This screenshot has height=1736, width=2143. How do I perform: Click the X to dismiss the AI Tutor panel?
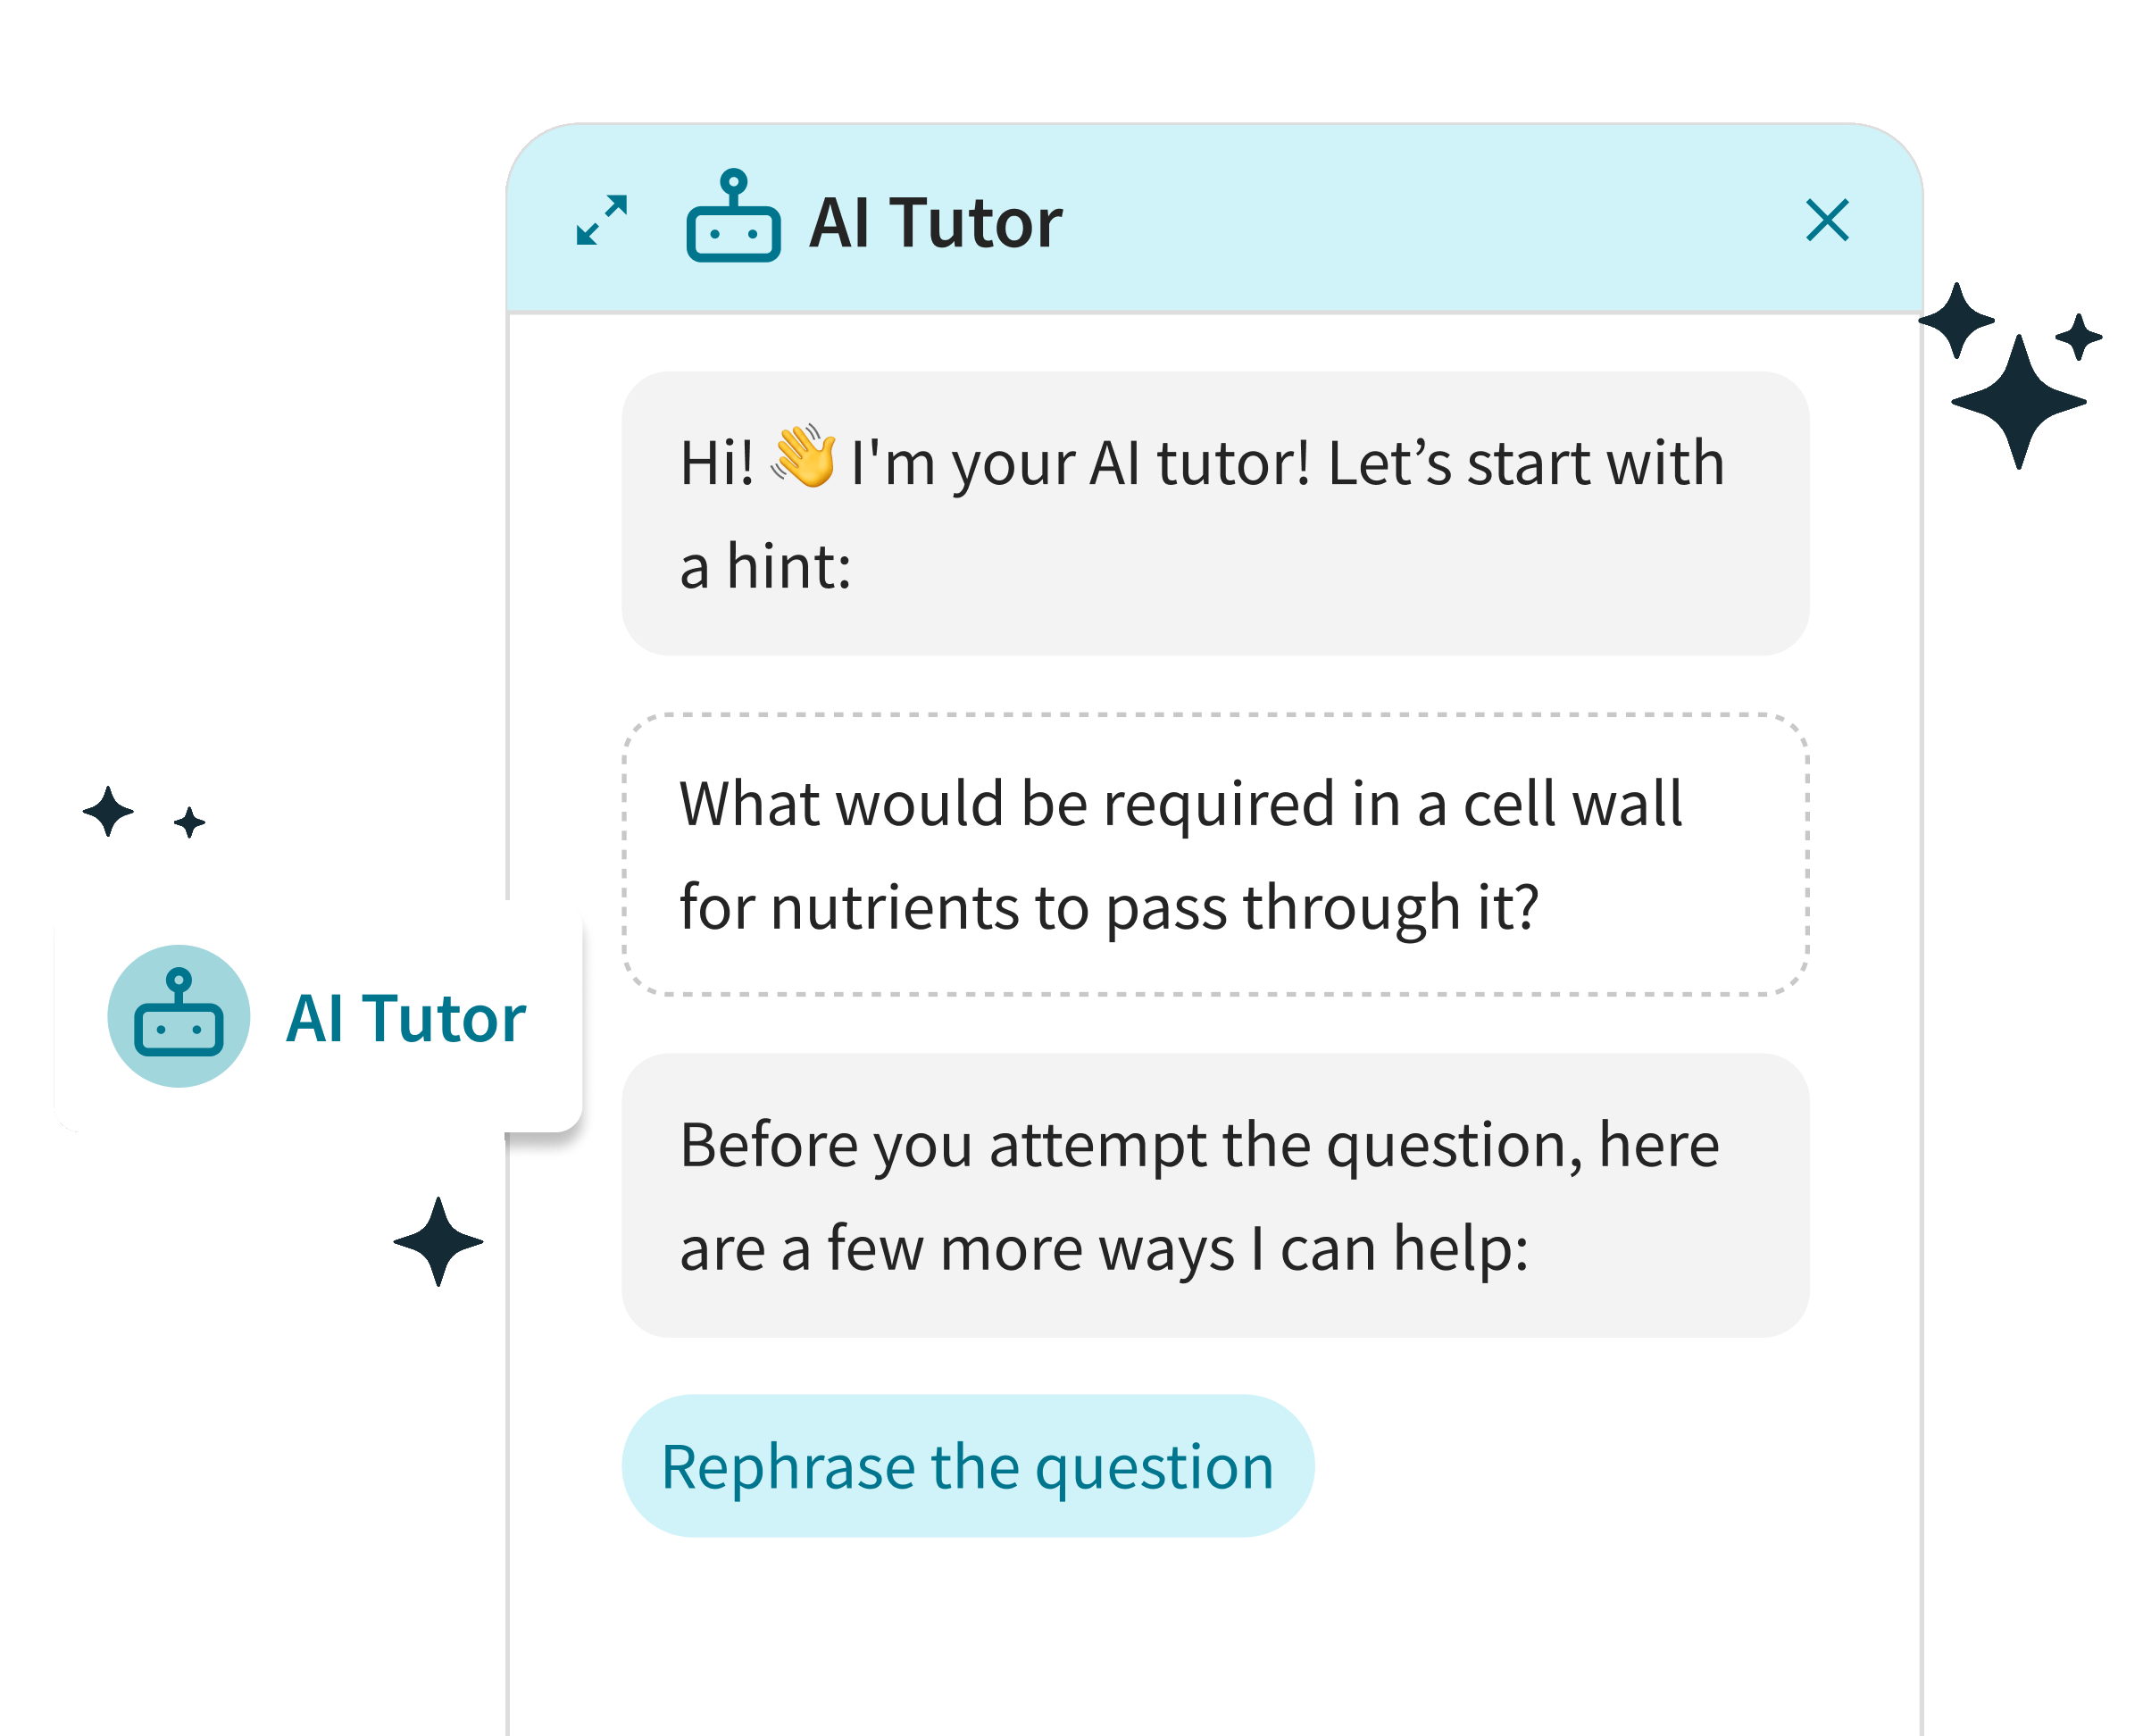coord(1828,220)
